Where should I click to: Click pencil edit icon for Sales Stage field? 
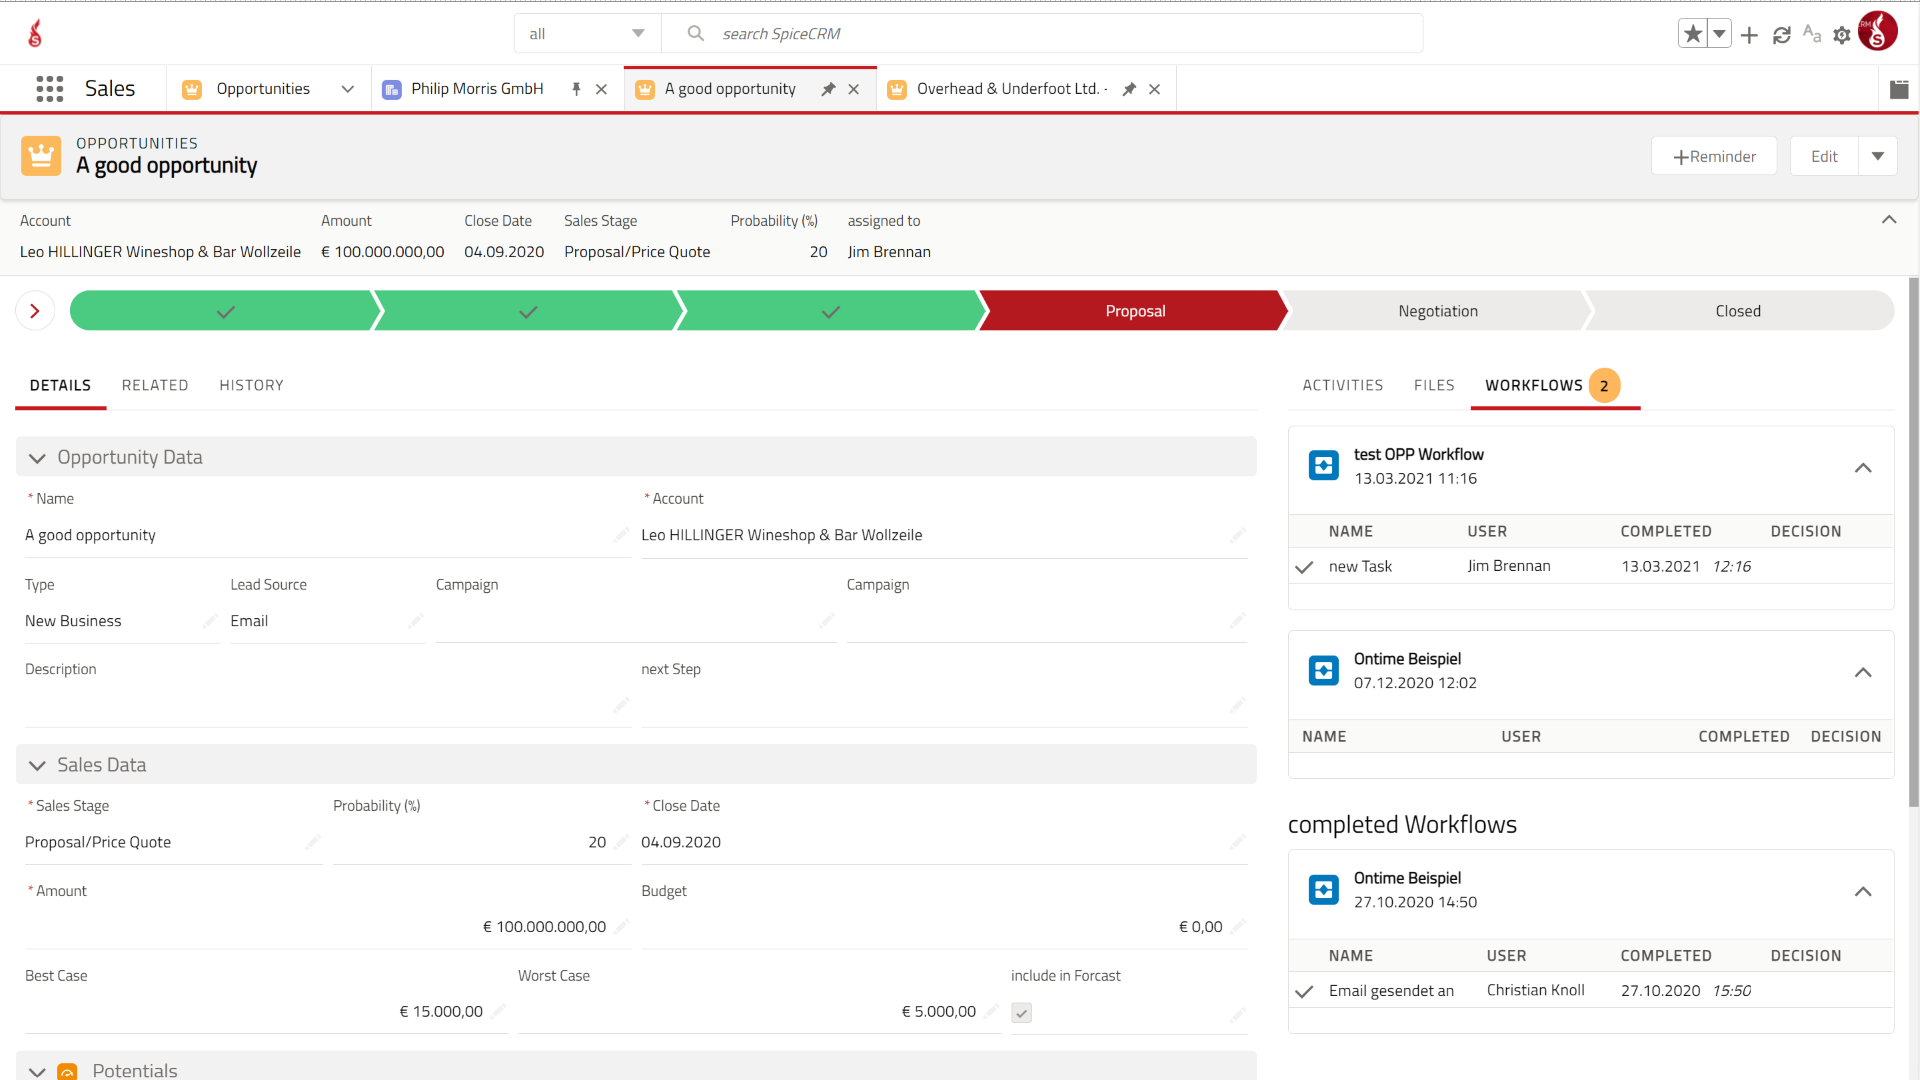point(313,842)
